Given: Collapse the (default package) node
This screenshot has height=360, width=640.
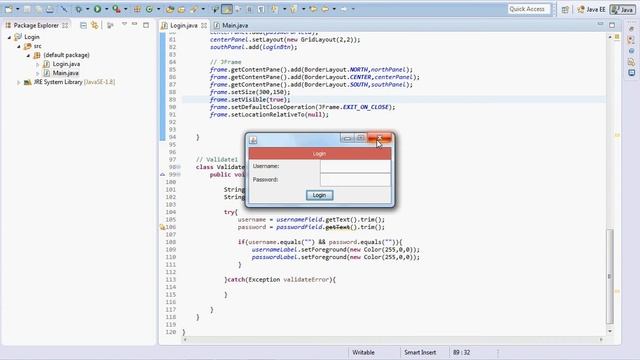Looking at the screenshot, I should point(28,55).
